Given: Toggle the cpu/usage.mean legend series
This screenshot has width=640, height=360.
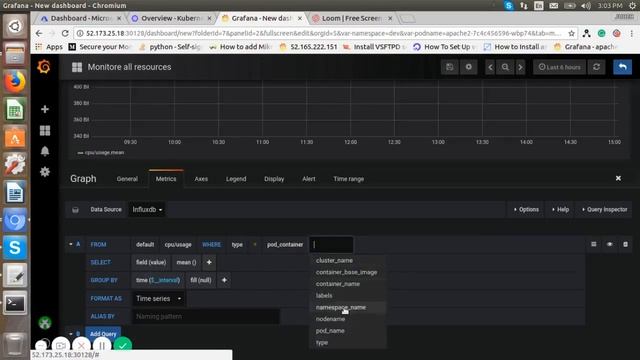Looking at the screenshot, I should click(x=104, y=153).
